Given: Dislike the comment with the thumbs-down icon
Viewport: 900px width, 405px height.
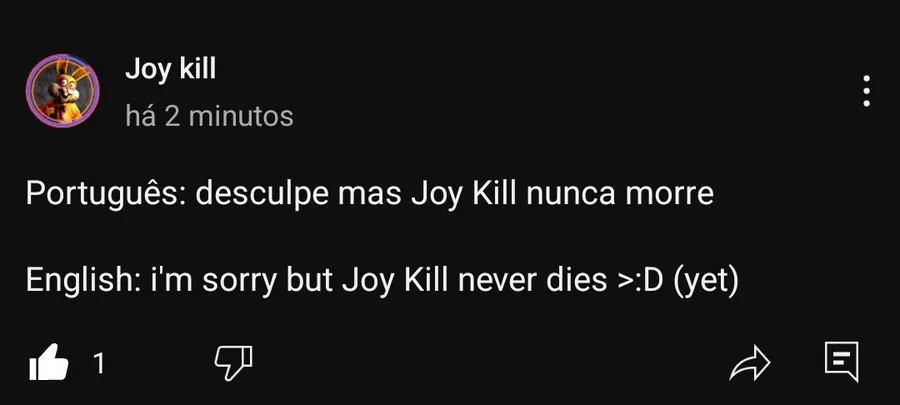Looking at the screenshot, I should (x=234, y=363).
